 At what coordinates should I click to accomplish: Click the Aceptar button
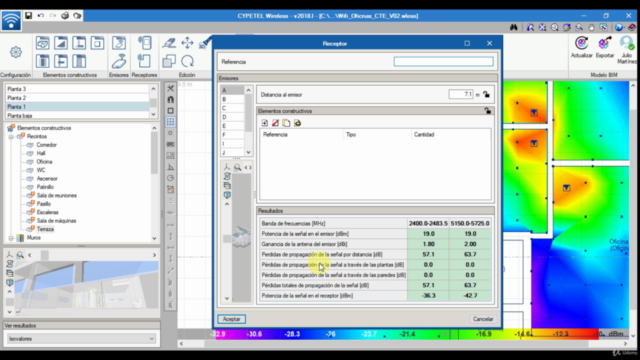tap(231, 319)
